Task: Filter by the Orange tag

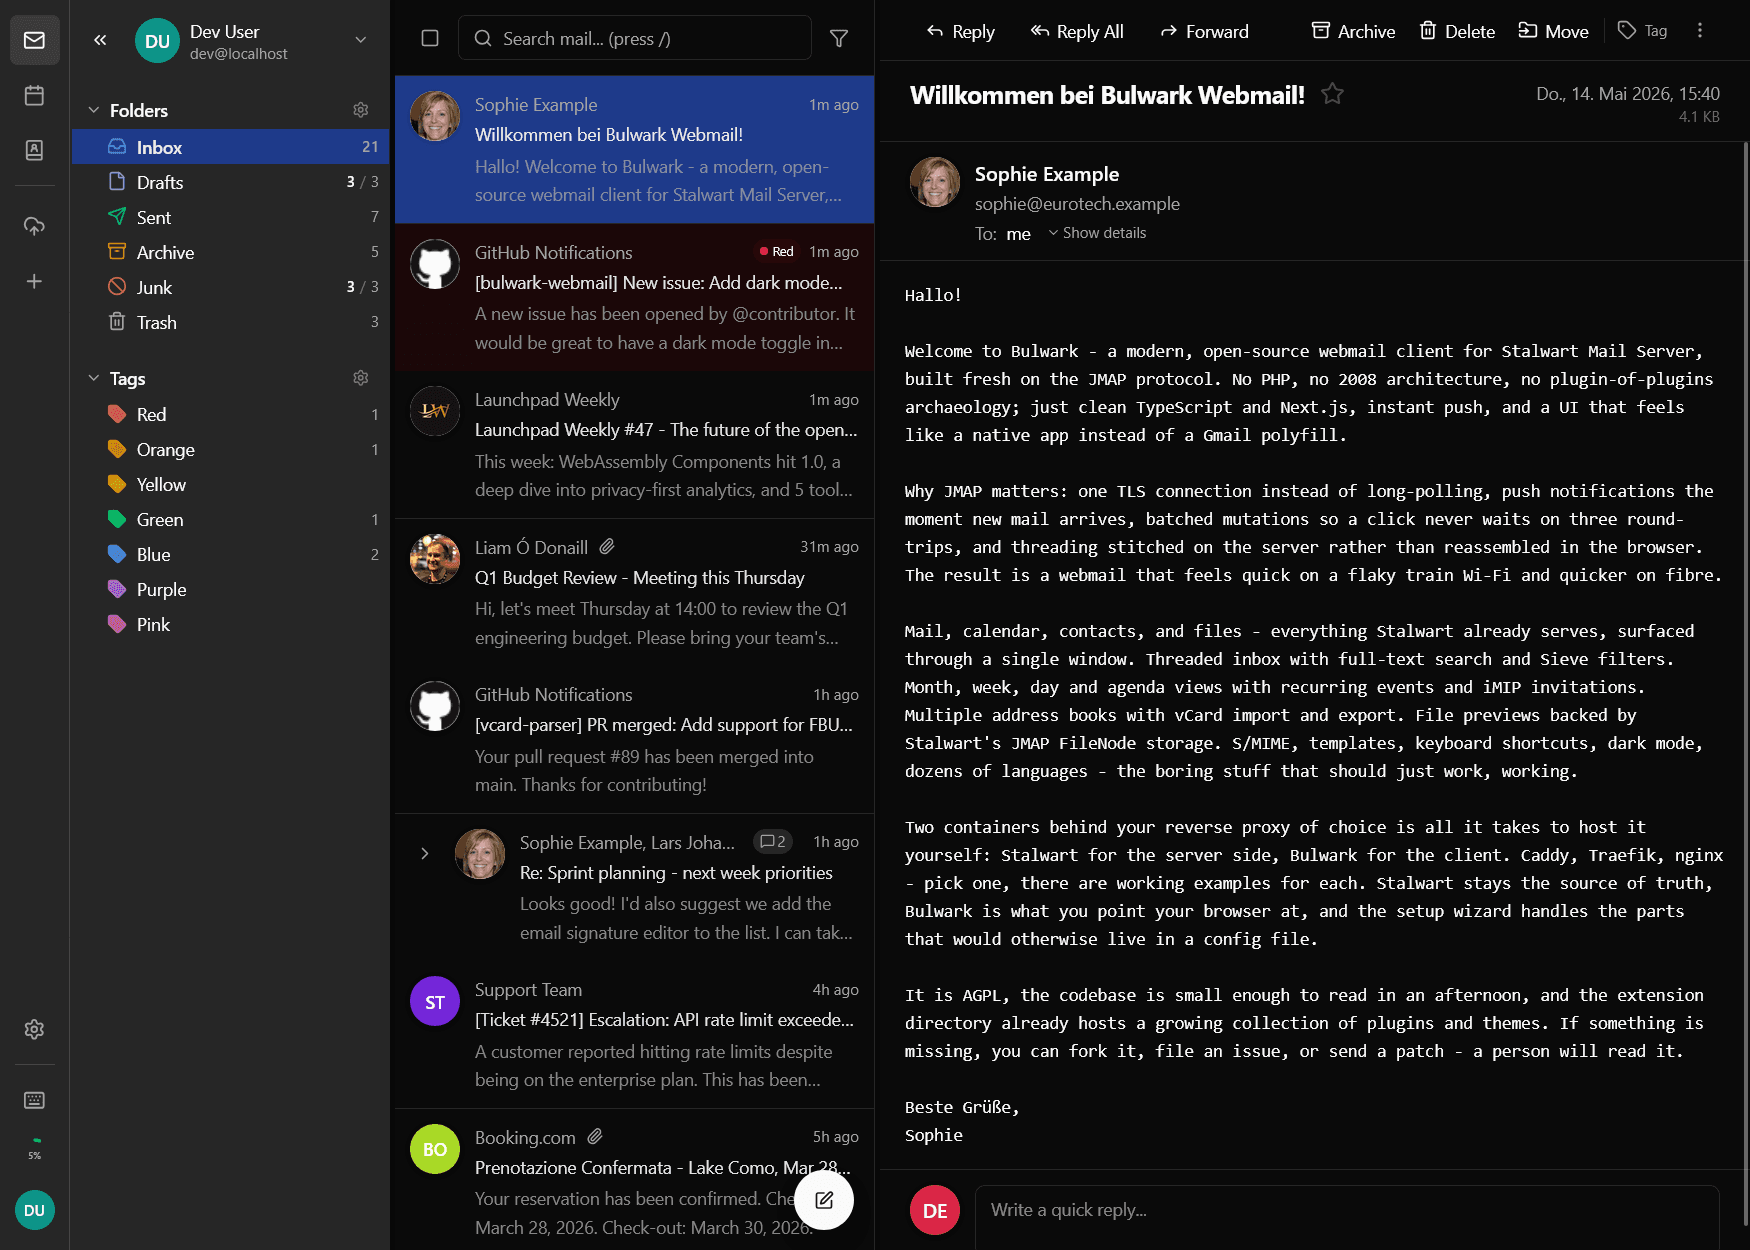Action: pyautogui.click(x=231, y=449)
